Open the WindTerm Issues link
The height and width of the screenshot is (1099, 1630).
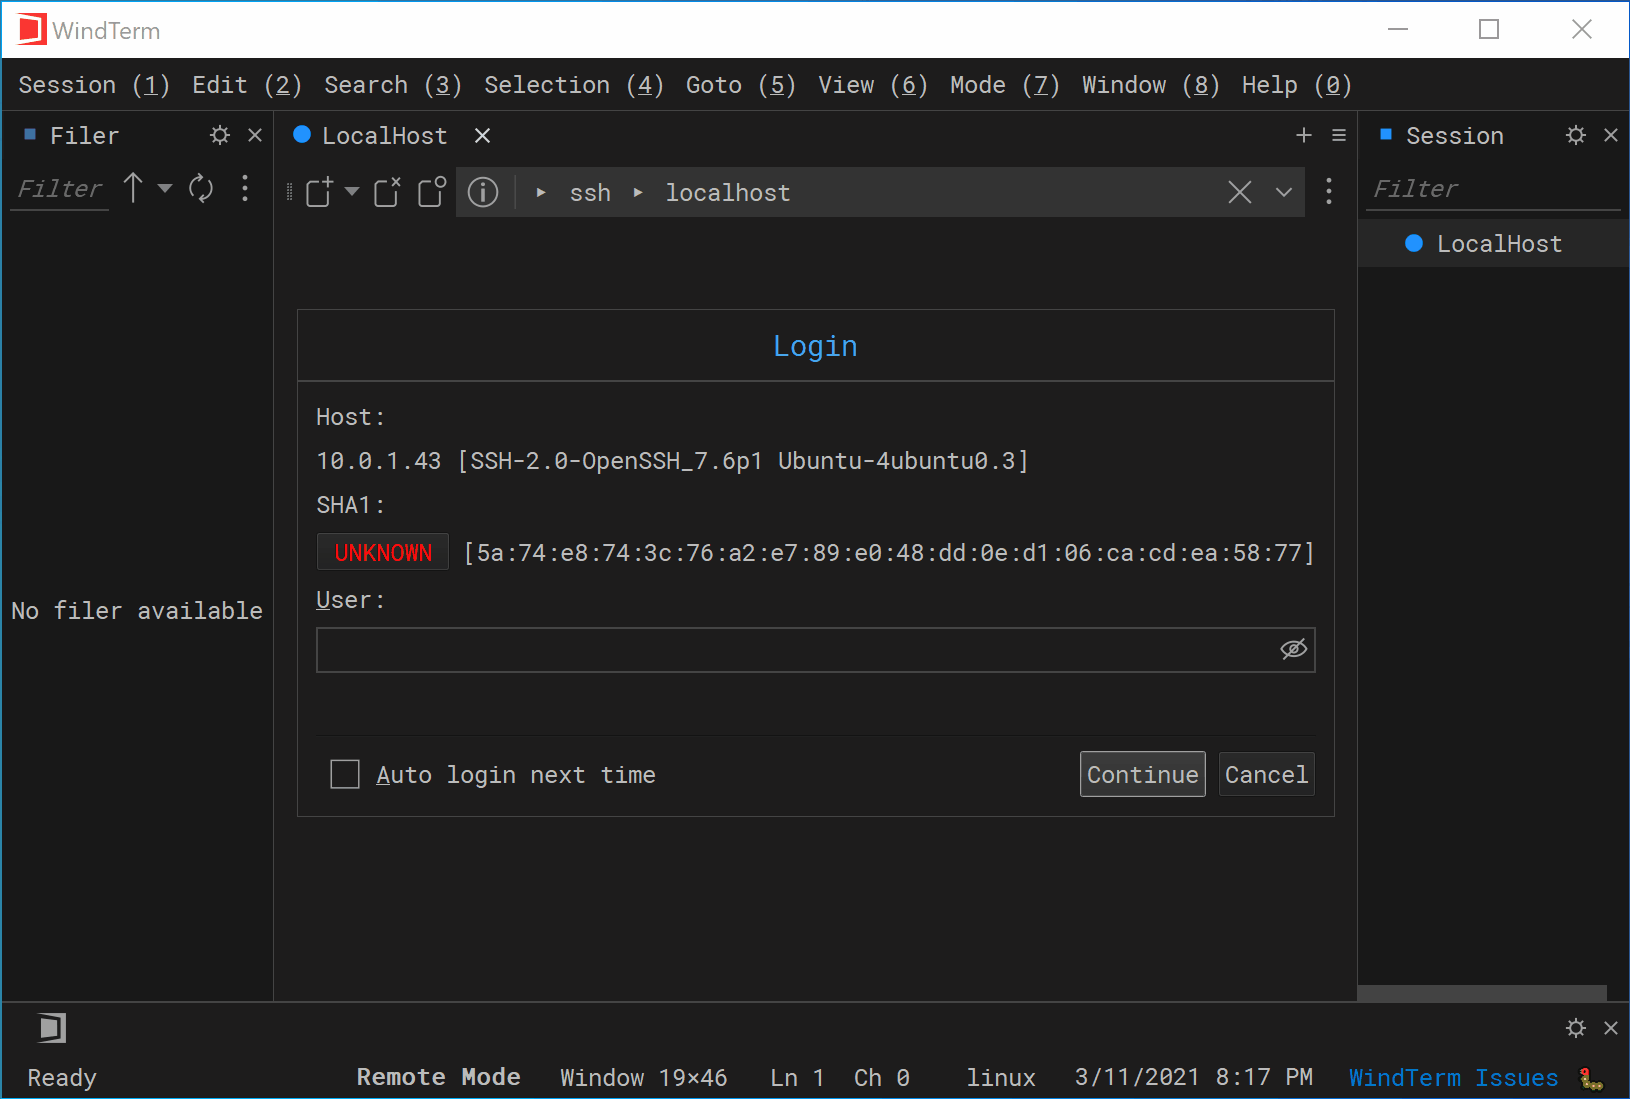[x=1453, y=1078]
